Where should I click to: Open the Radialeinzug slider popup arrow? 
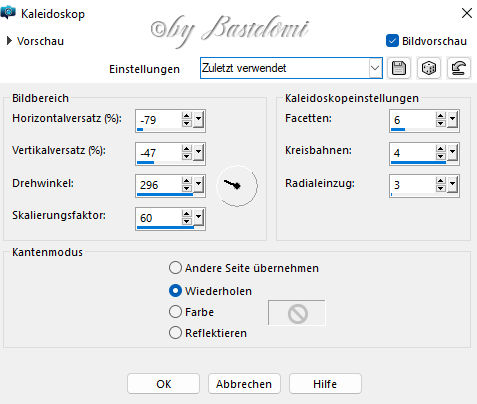452,184
